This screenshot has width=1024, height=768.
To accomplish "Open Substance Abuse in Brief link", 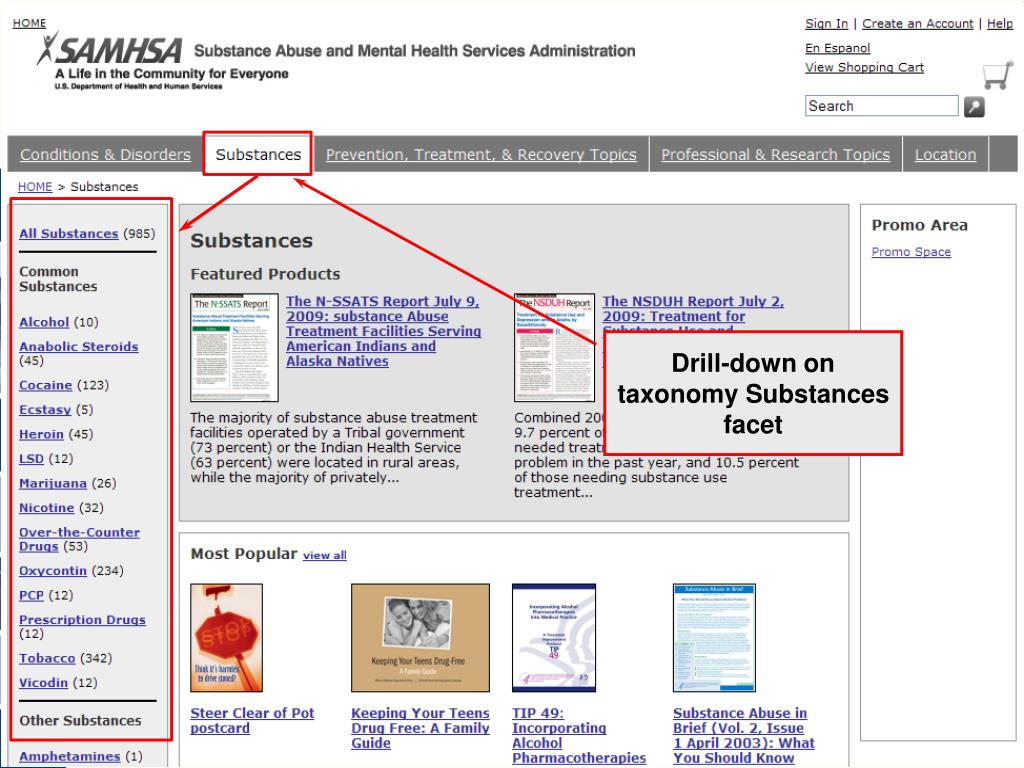I will tap(744, 735).
